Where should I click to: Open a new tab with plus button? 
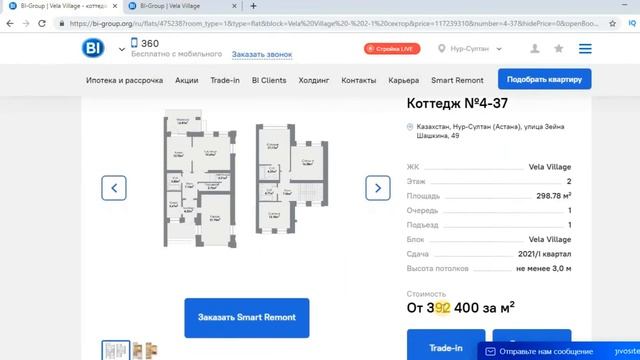click(253, 6)
